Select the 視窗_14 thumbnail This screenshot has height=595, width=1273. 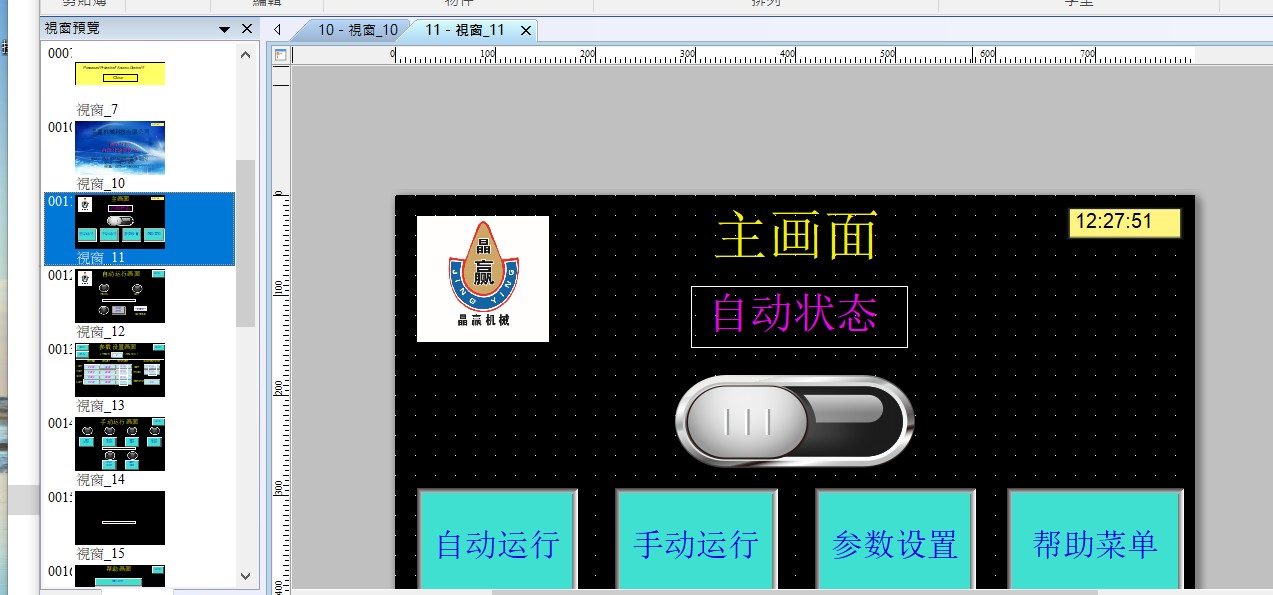tap(120, 444)
